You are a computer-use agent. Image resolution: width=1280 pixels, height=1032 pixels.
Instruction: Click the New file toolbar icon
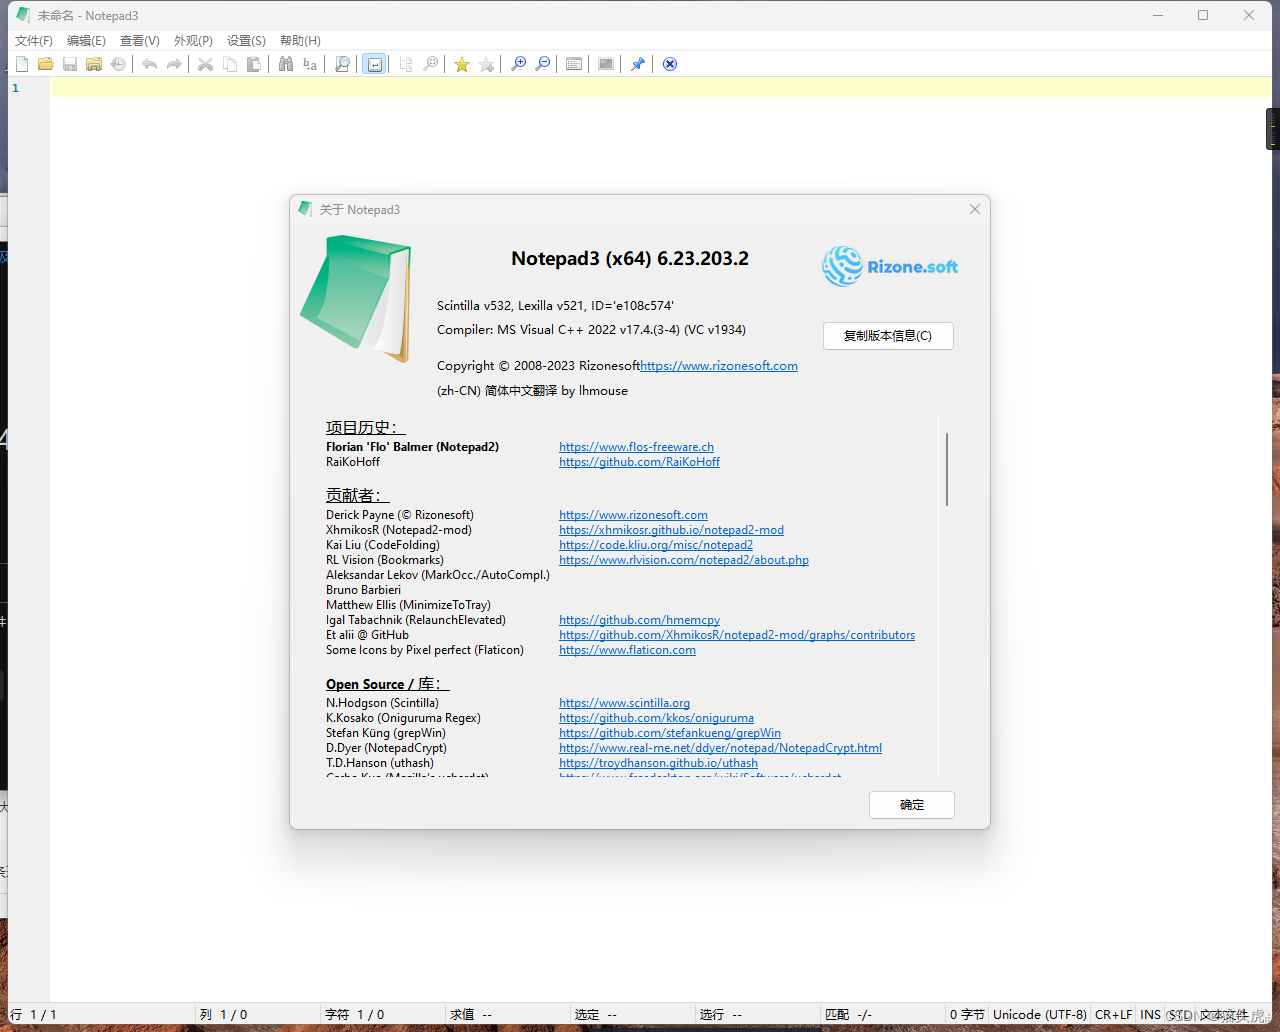coord(22,64)
